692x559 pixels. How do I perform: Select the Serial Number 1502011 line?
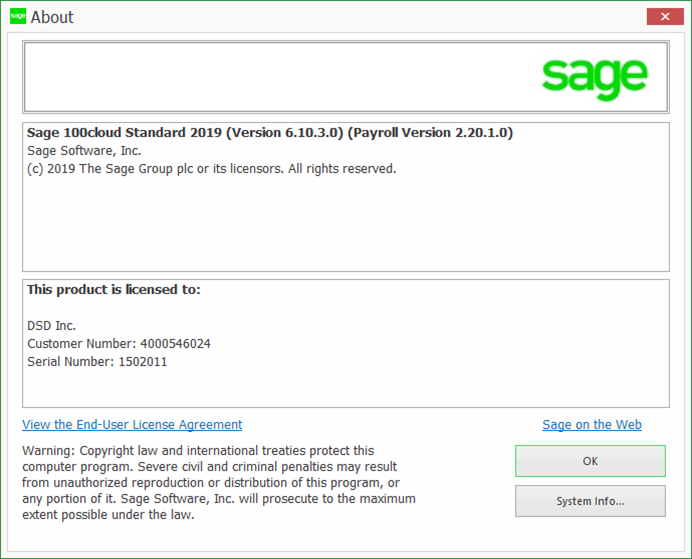(x=97, y=362)
